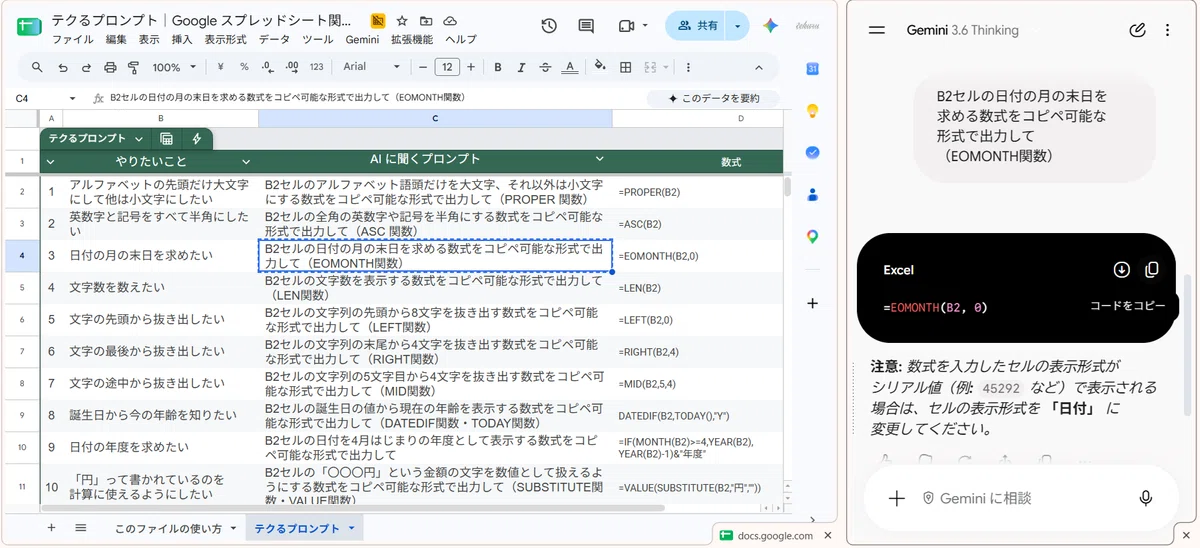
Task: Click the このデータを要約 button
Action: (x=712, y=98)
